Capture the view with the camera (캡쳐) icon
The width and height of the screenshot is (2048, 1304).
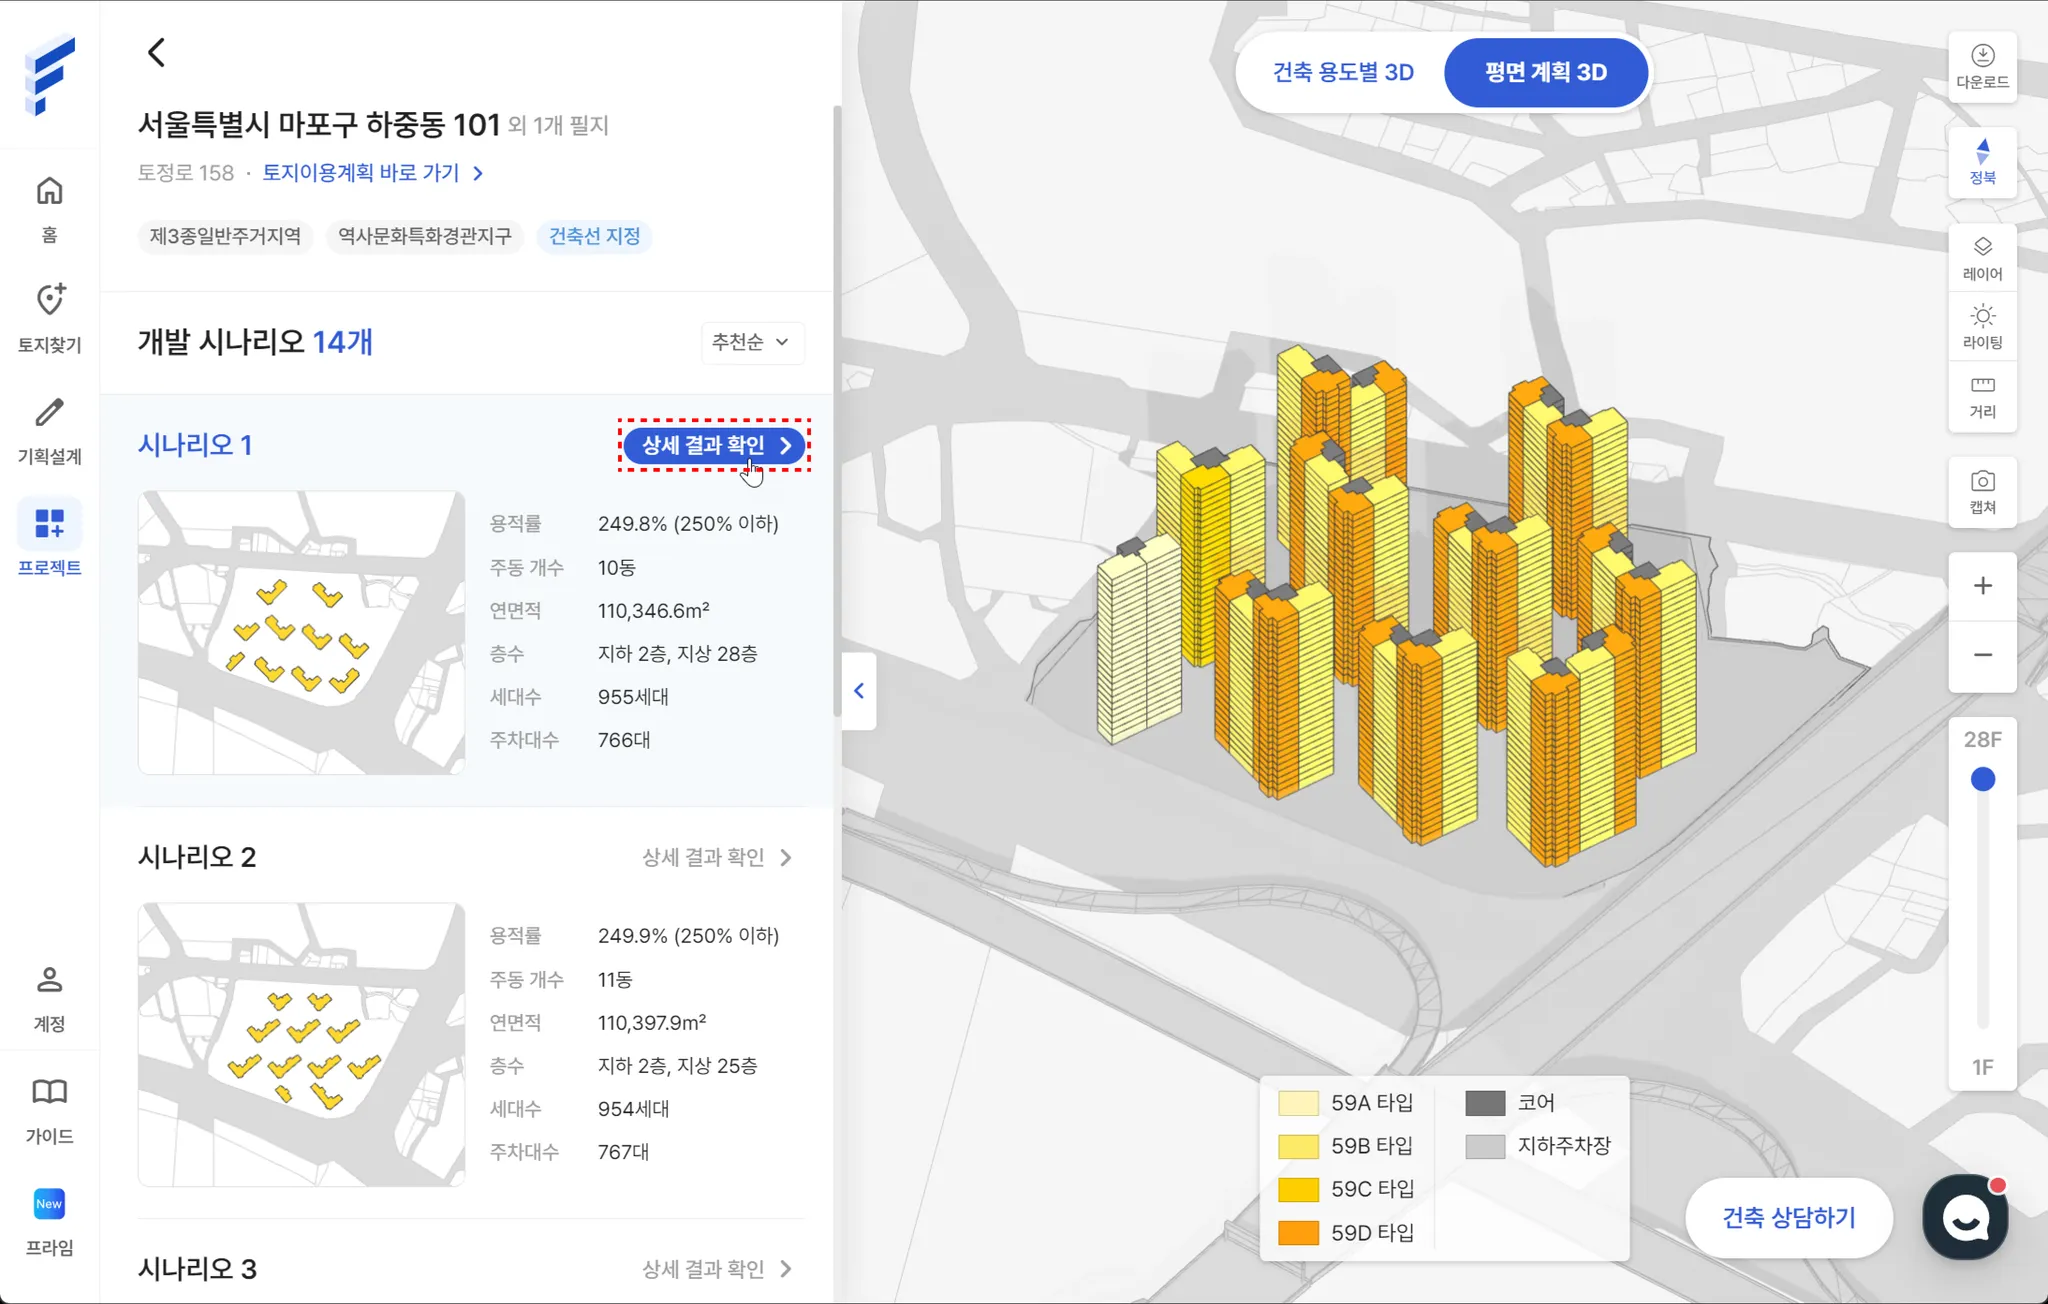tap(1982, 491)
